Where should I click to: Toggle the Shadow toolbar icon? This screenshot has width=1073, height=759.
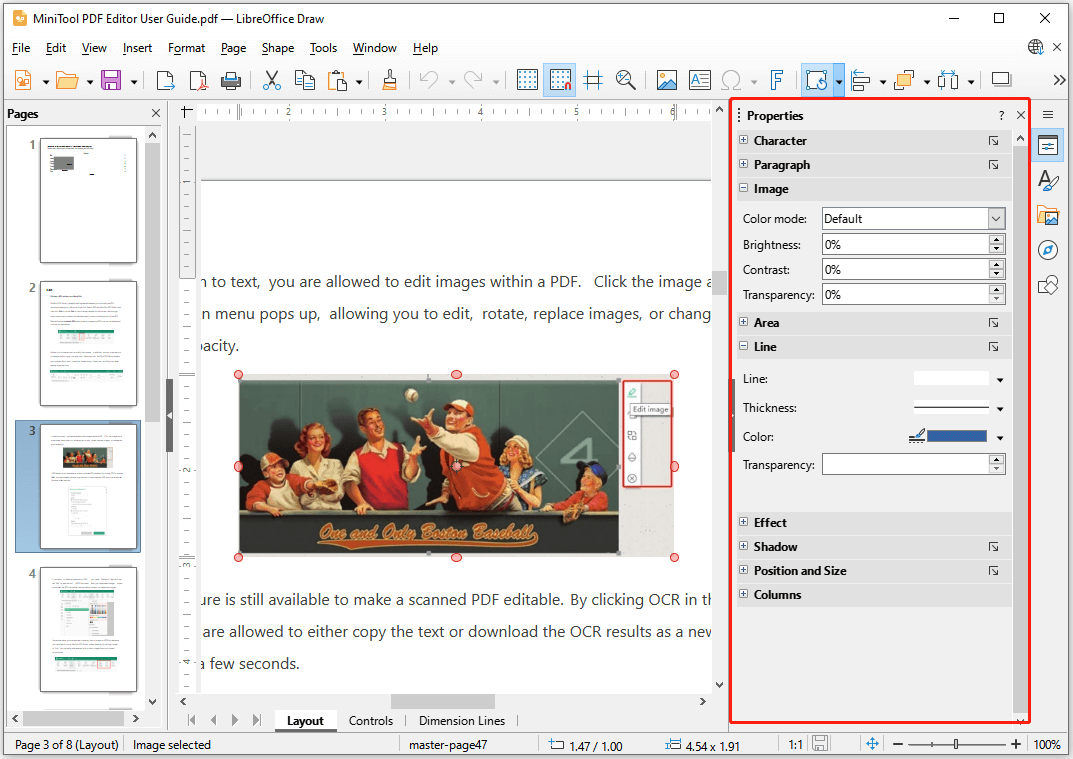click(x=1001, y=80)
